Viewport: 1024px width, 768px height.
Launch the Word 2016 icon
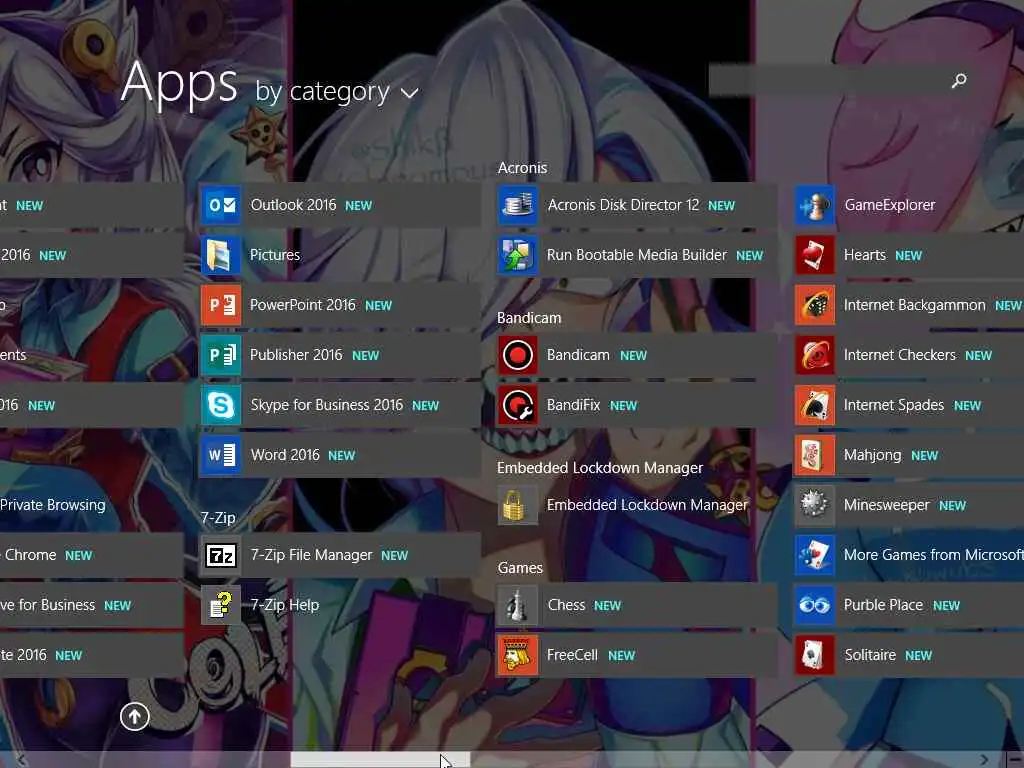(x=221, y=455)
